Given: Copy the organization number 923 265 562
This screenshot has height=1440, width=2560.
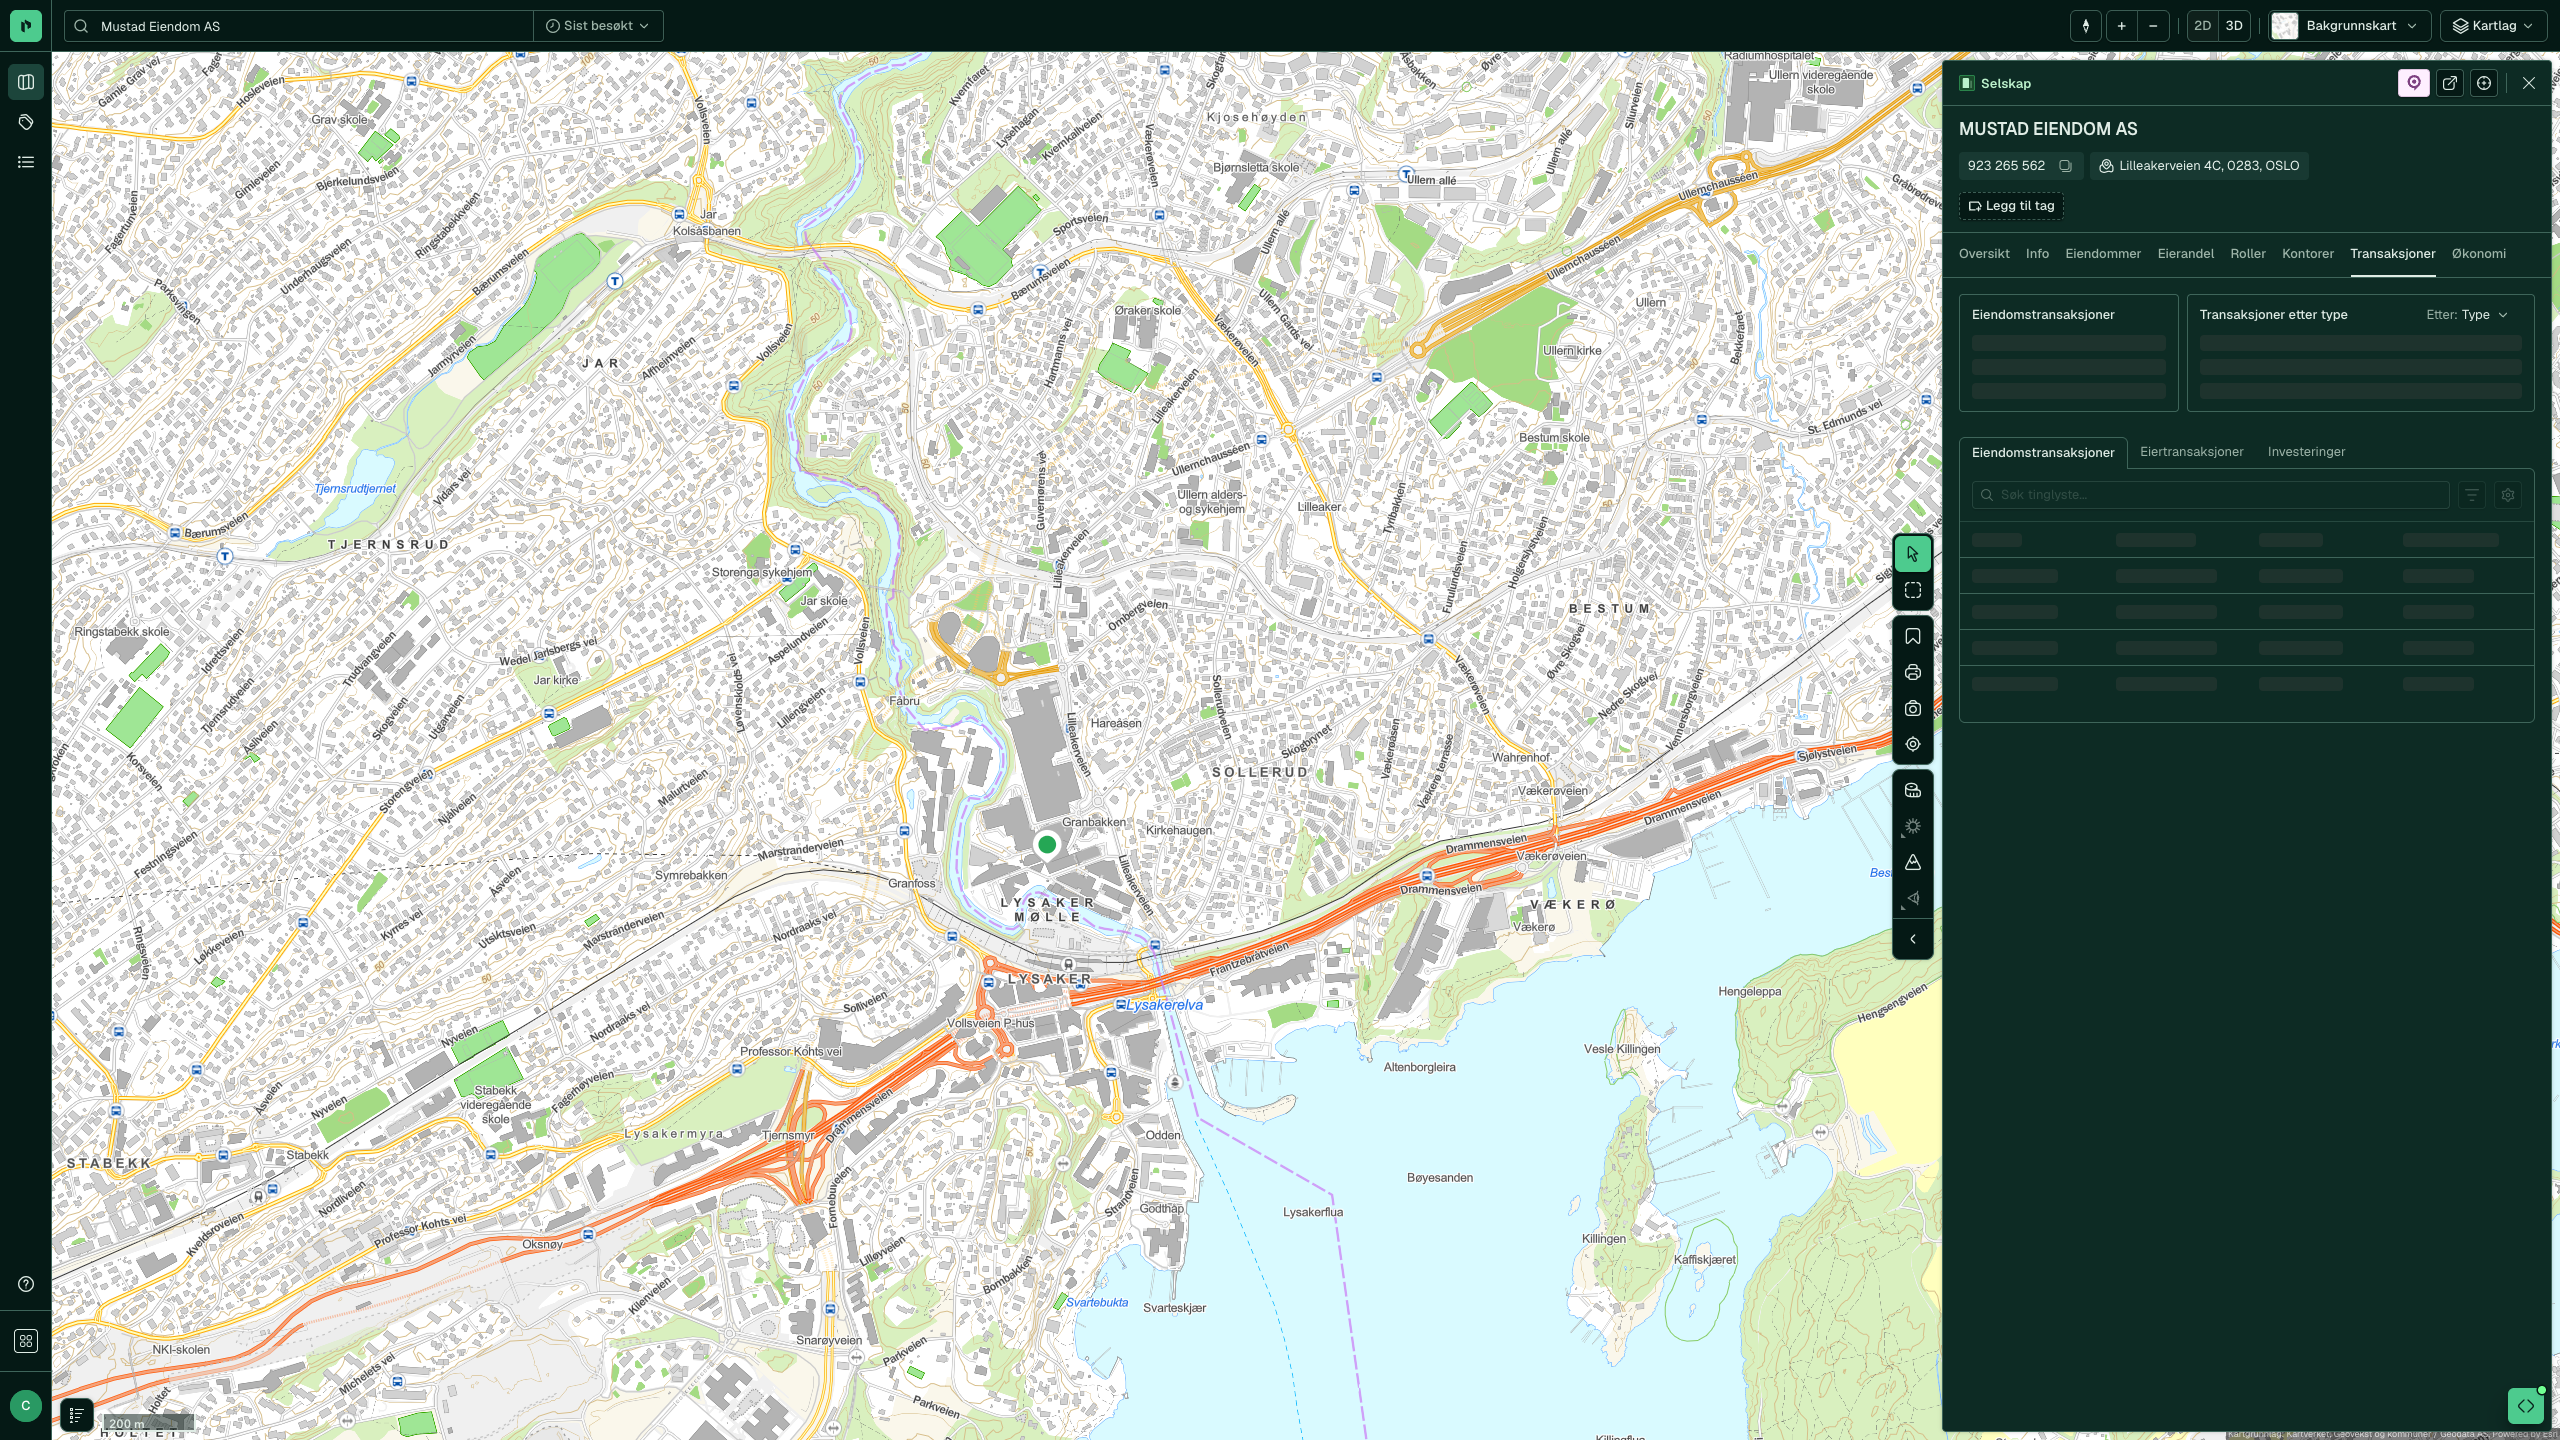Looking at the screenshot, I should (x=2065, y=166).
